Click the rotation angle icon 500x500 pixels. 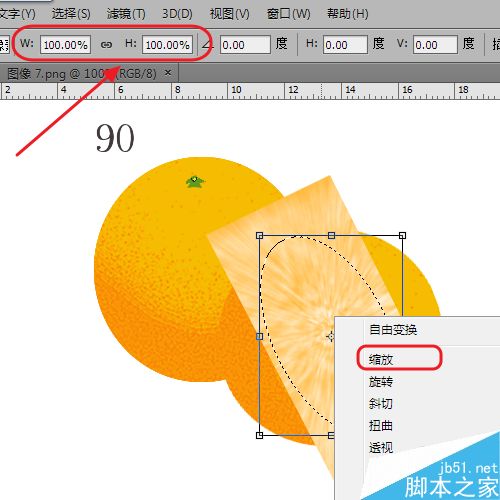(208, 44)
